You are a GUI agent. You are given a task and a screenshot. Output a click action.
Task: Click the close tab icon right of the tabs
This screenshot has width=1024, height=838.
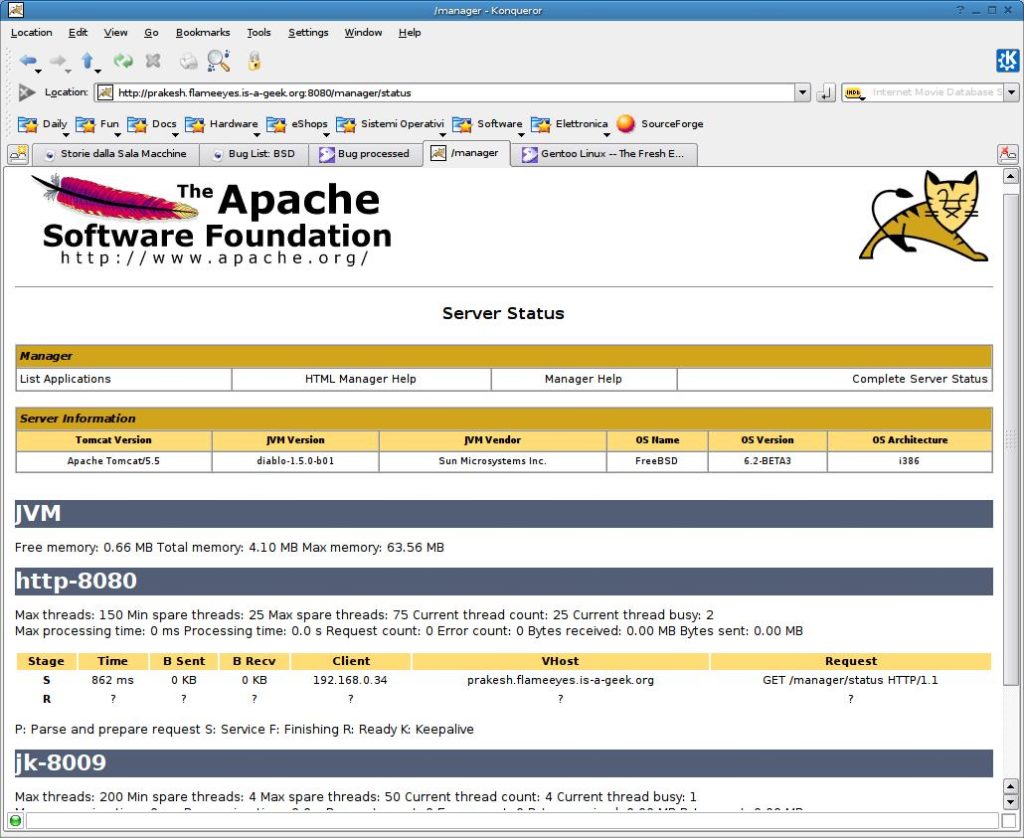point(1008,154)
